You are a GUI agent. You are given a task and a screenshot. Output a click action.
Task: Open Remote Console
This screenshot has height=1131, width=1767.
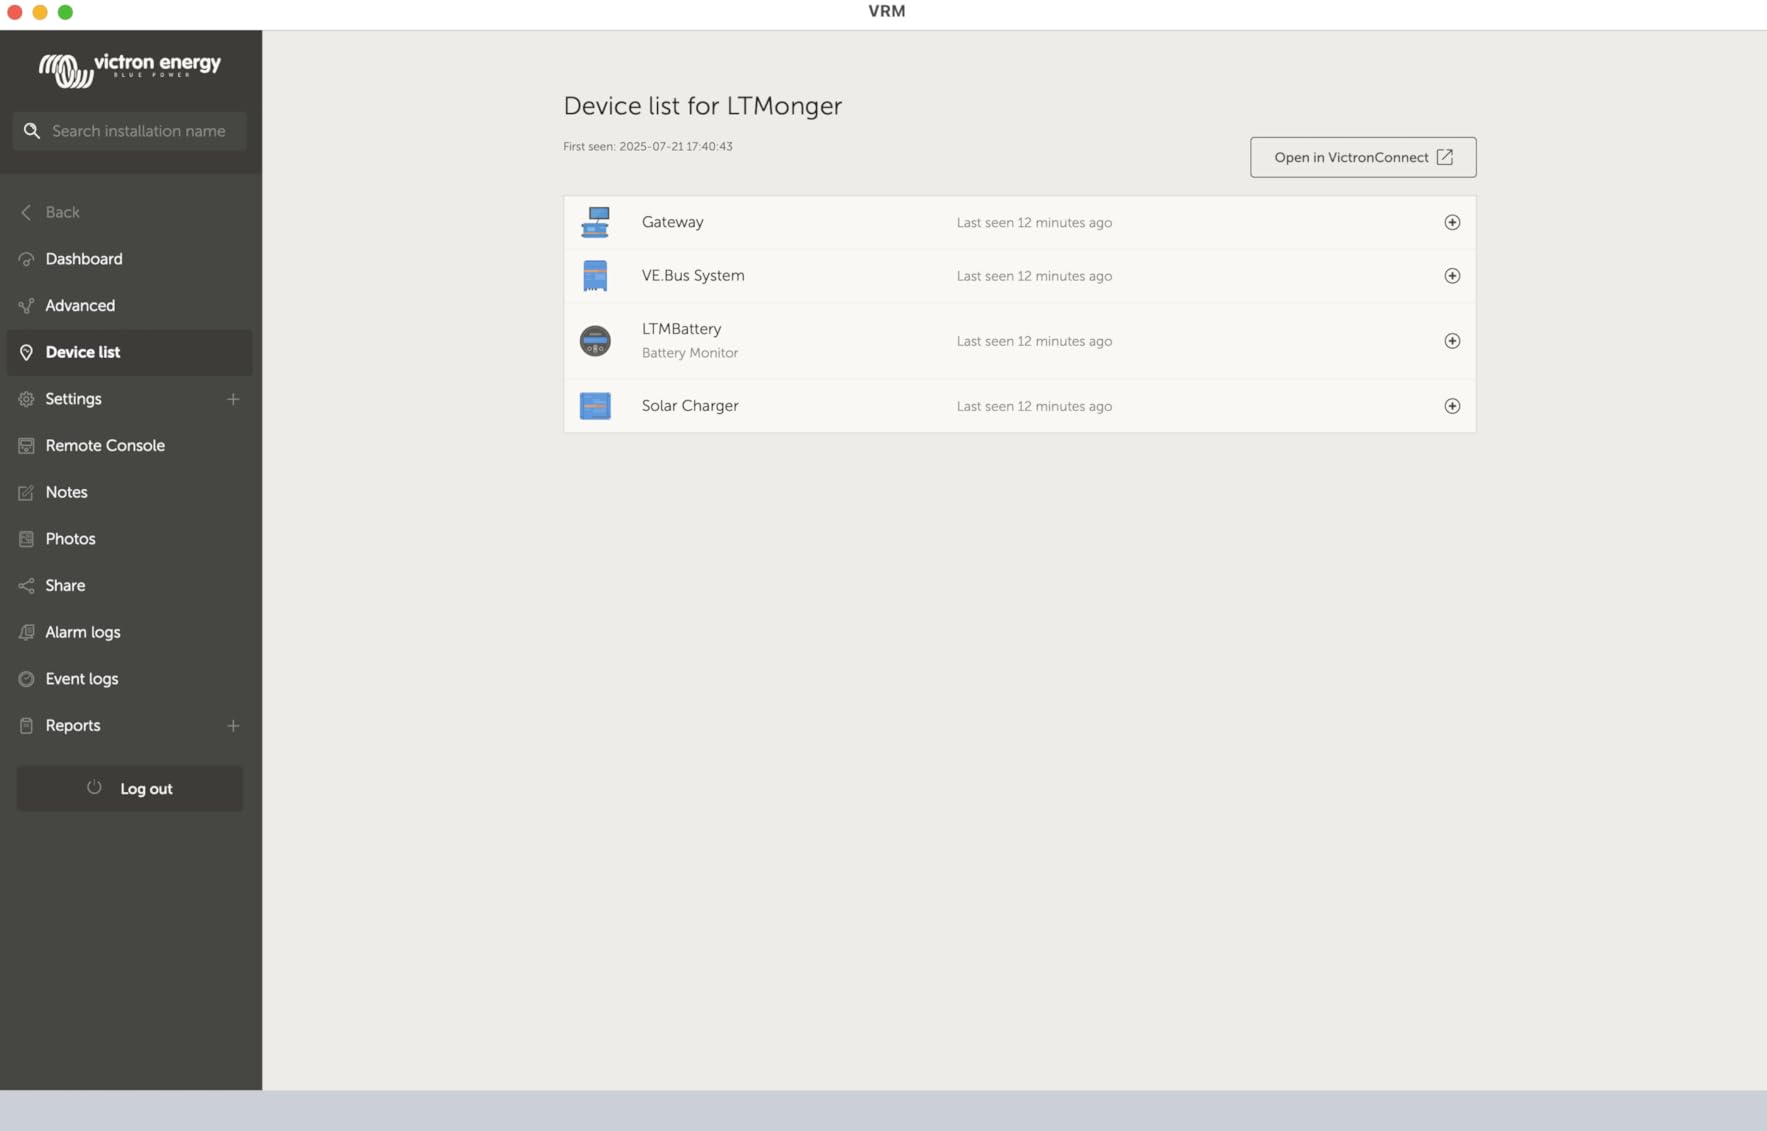pos(130,446)
